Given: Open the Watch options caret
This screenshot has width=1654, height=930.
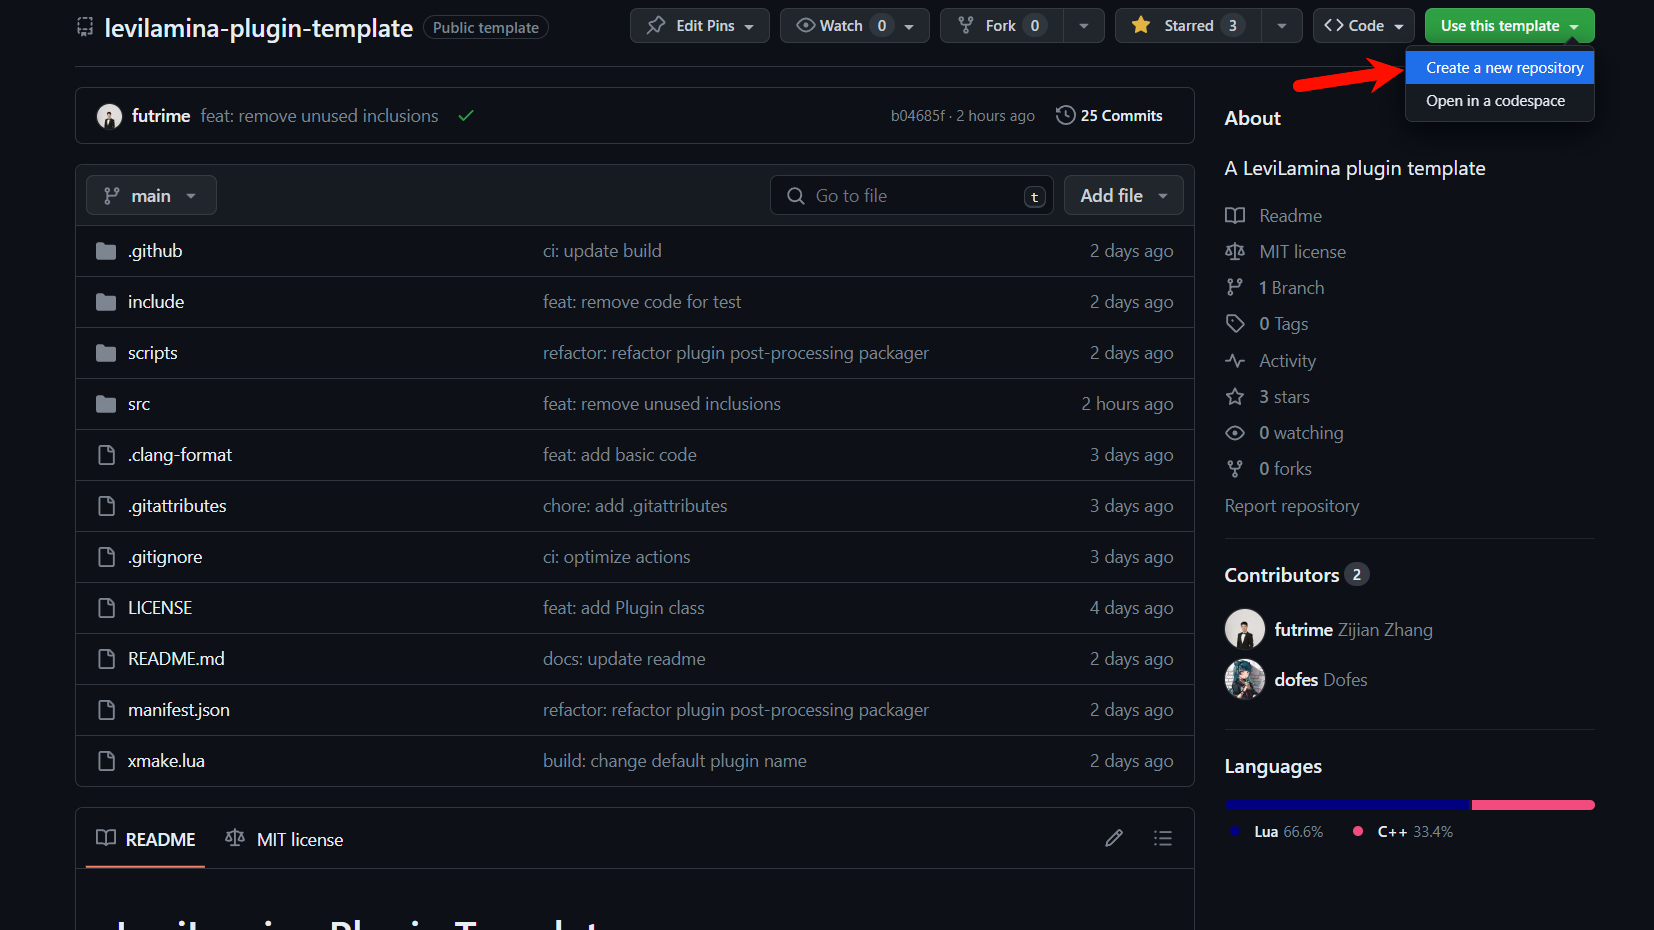Looking at the screenshot, I should (909, 27).
